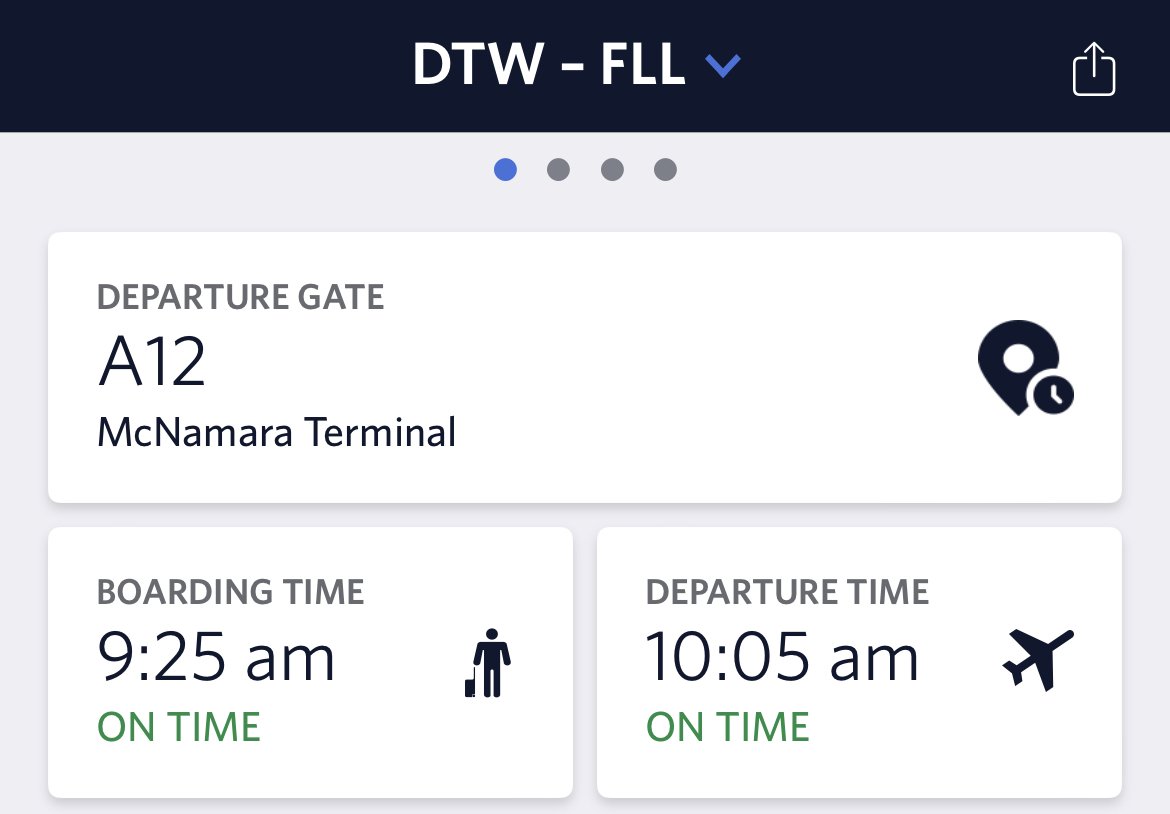Go to the fourth page dot
Viewport: 1170px width, 814px height.
point(665,169)
